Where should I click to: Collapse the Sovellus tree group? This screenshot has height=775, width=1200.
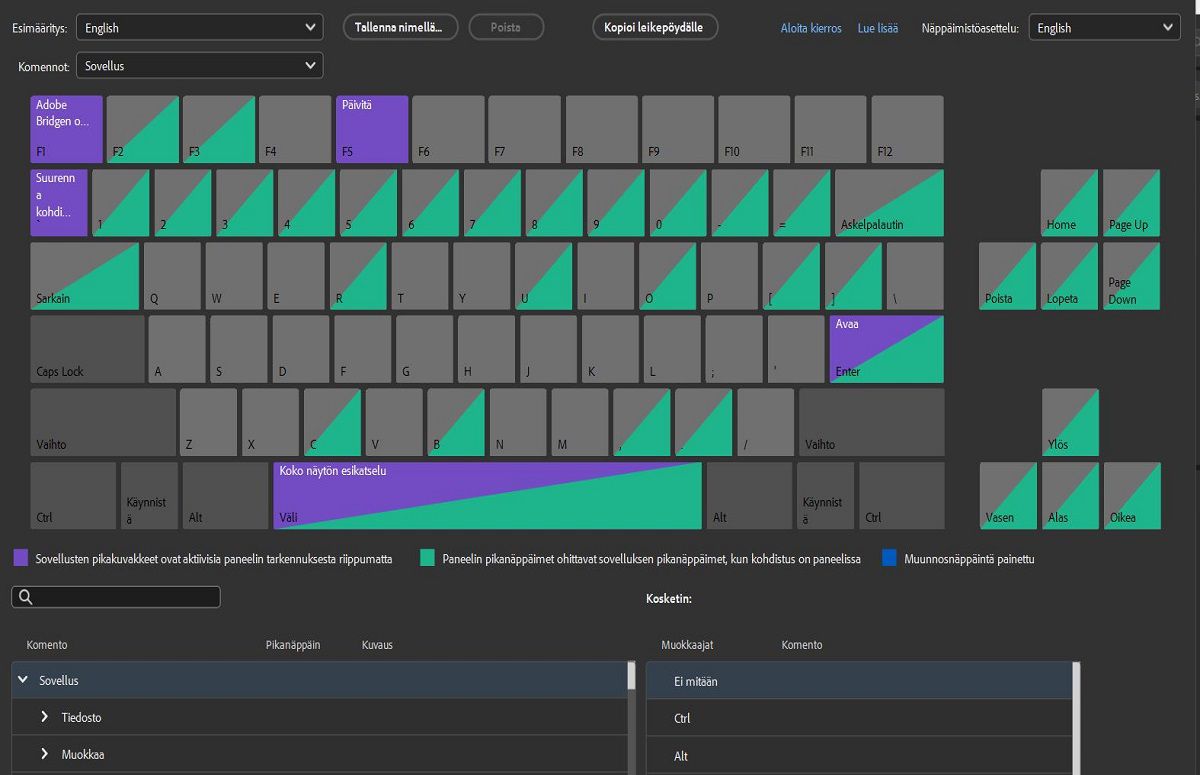pos(23,680)
